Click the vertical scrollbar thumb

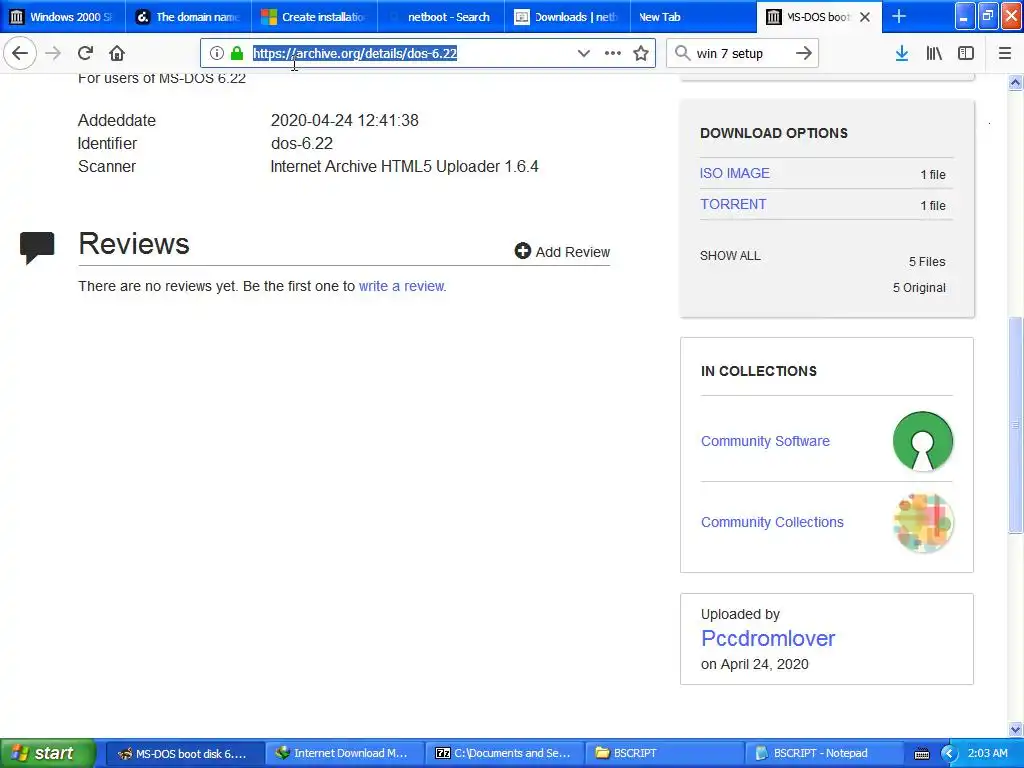tap(1015, 424)
